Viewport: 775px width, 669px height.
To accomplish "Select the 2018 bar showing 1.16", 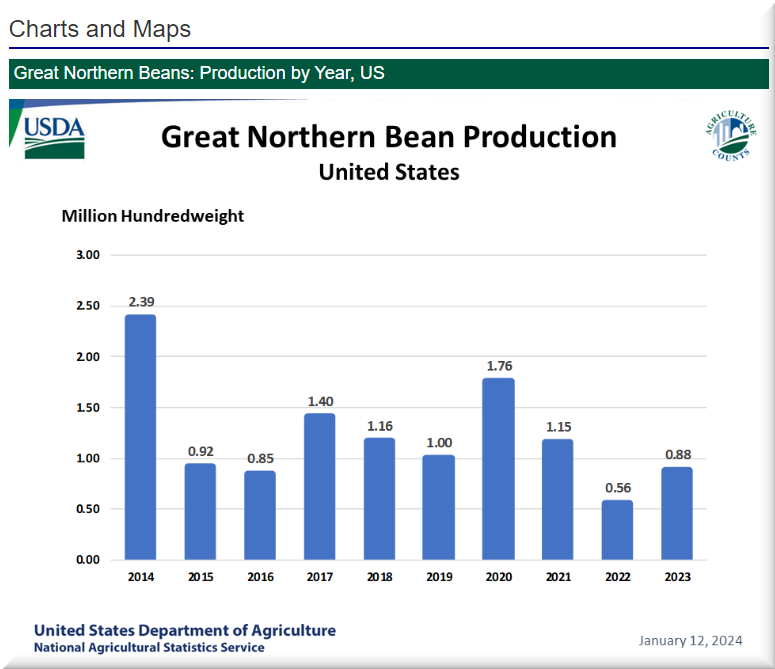I will point(378,499).
